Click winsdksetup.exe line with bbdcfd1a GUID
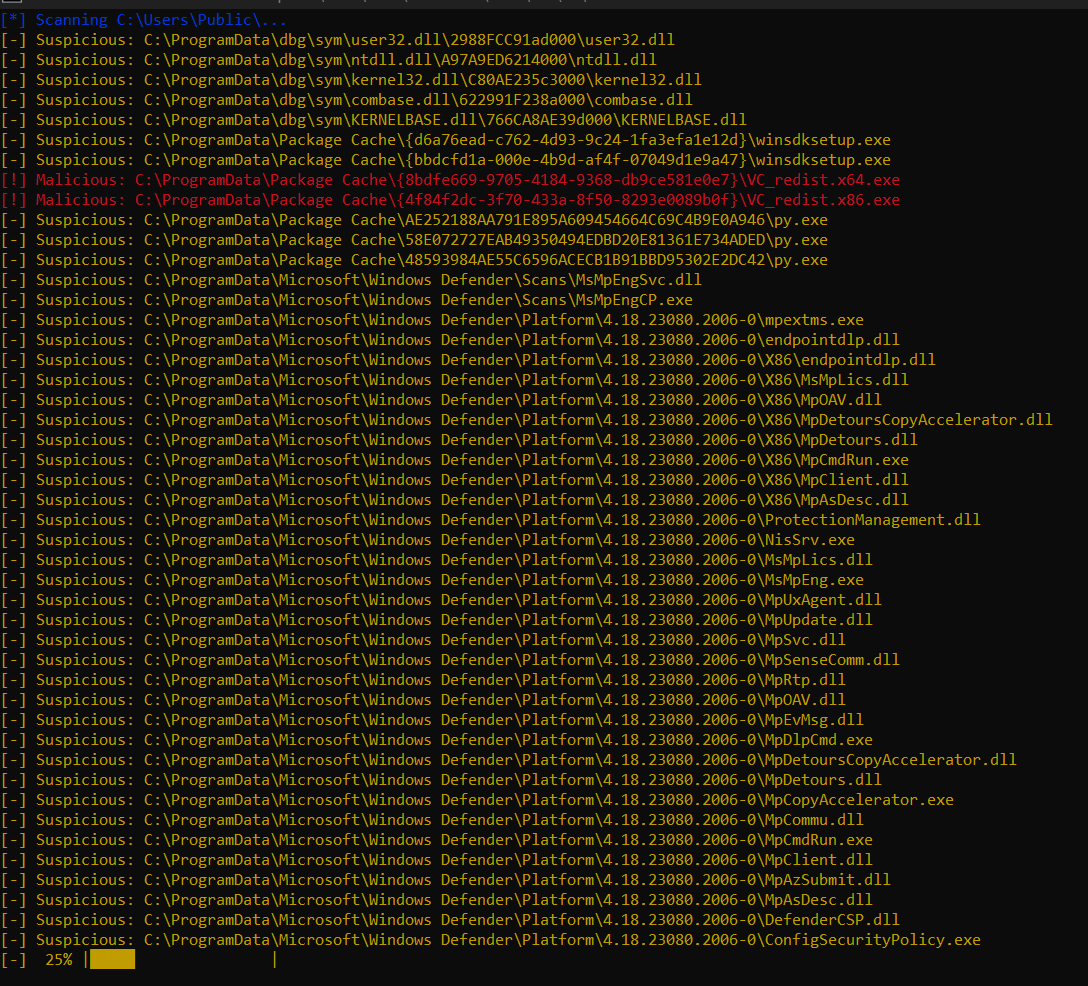 445,160
